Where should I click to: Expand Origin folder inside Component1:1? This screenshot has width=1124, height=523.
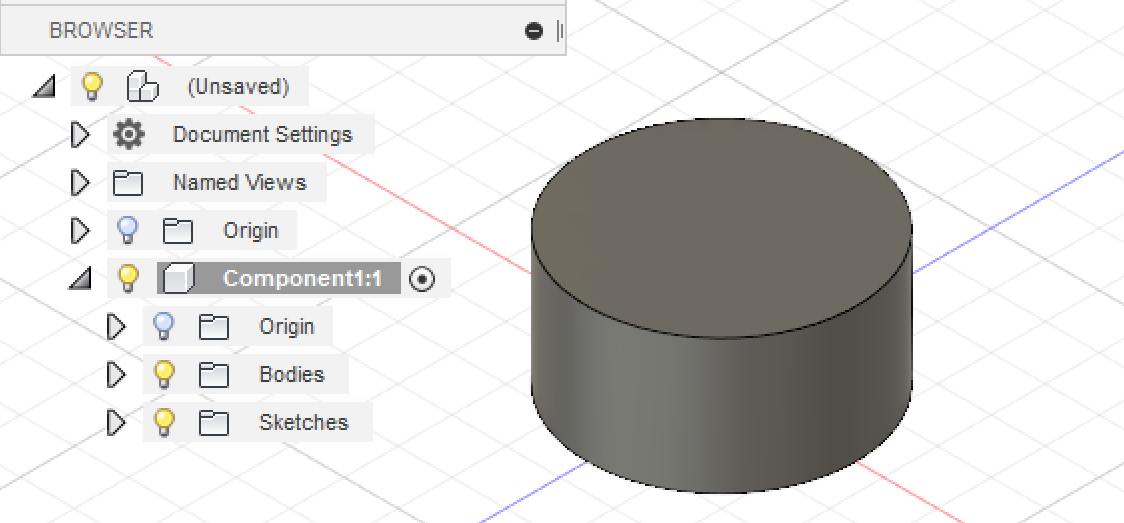pyautogui.click(x=115, y=327)
